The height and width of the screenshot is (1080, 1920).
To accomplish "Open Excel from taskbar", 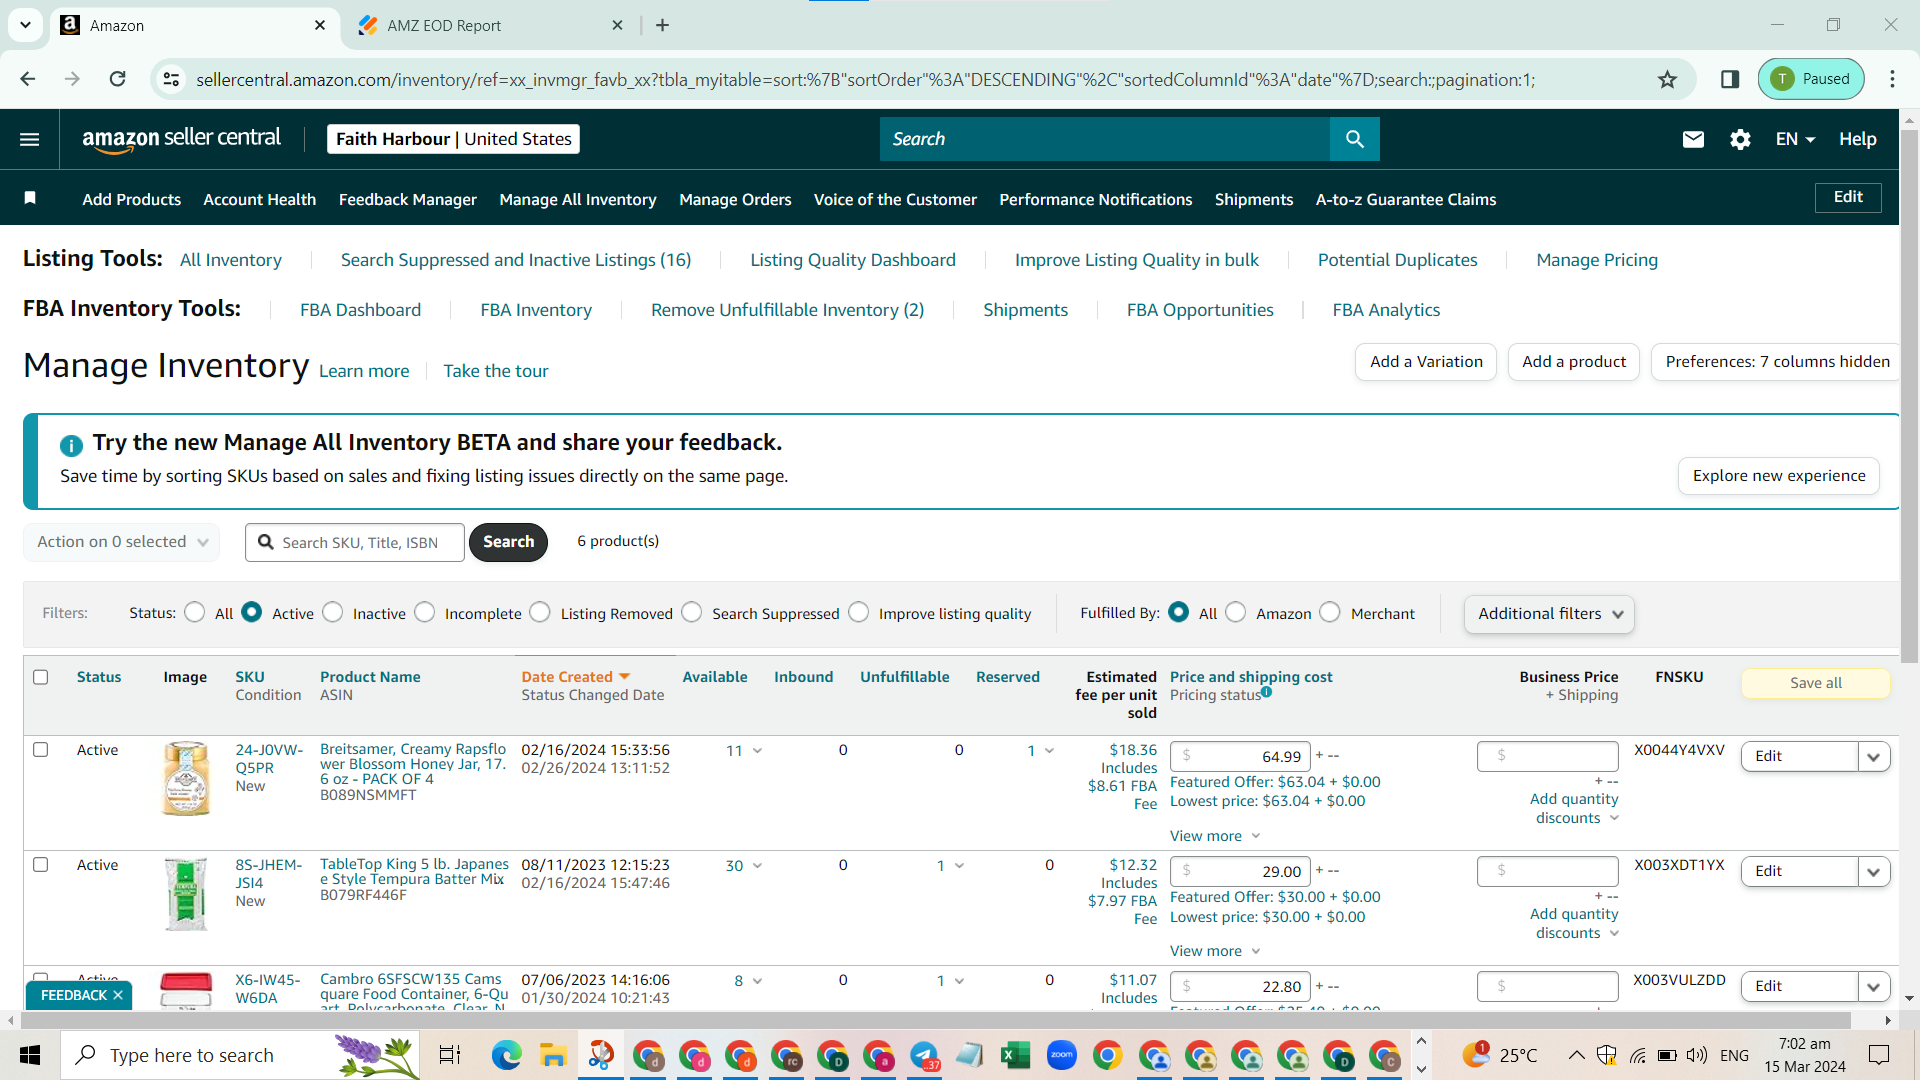I will coord(1015,1055).
